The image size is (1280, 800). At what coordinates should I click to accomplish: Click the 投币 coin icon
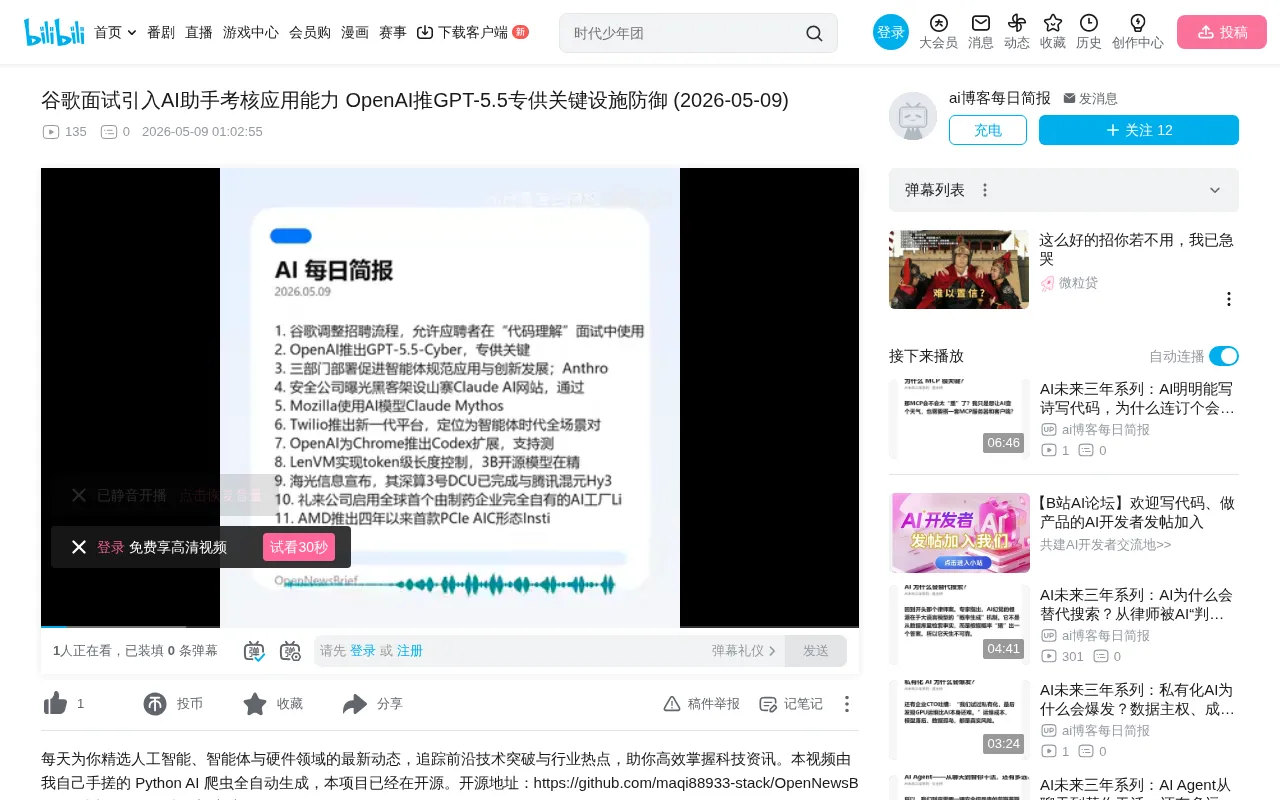pyautogui.click(x=155, y=704)
